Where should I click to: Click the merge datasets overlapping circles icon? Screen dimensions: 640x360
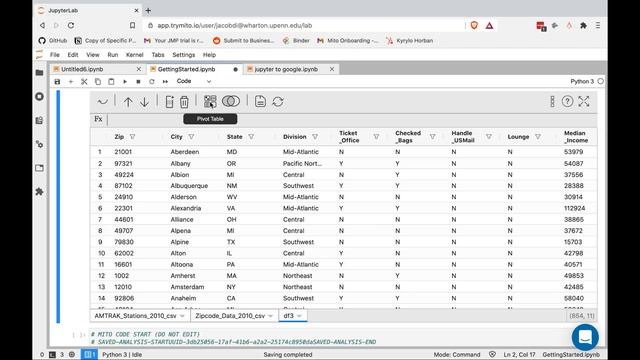(x=231, y=101)
